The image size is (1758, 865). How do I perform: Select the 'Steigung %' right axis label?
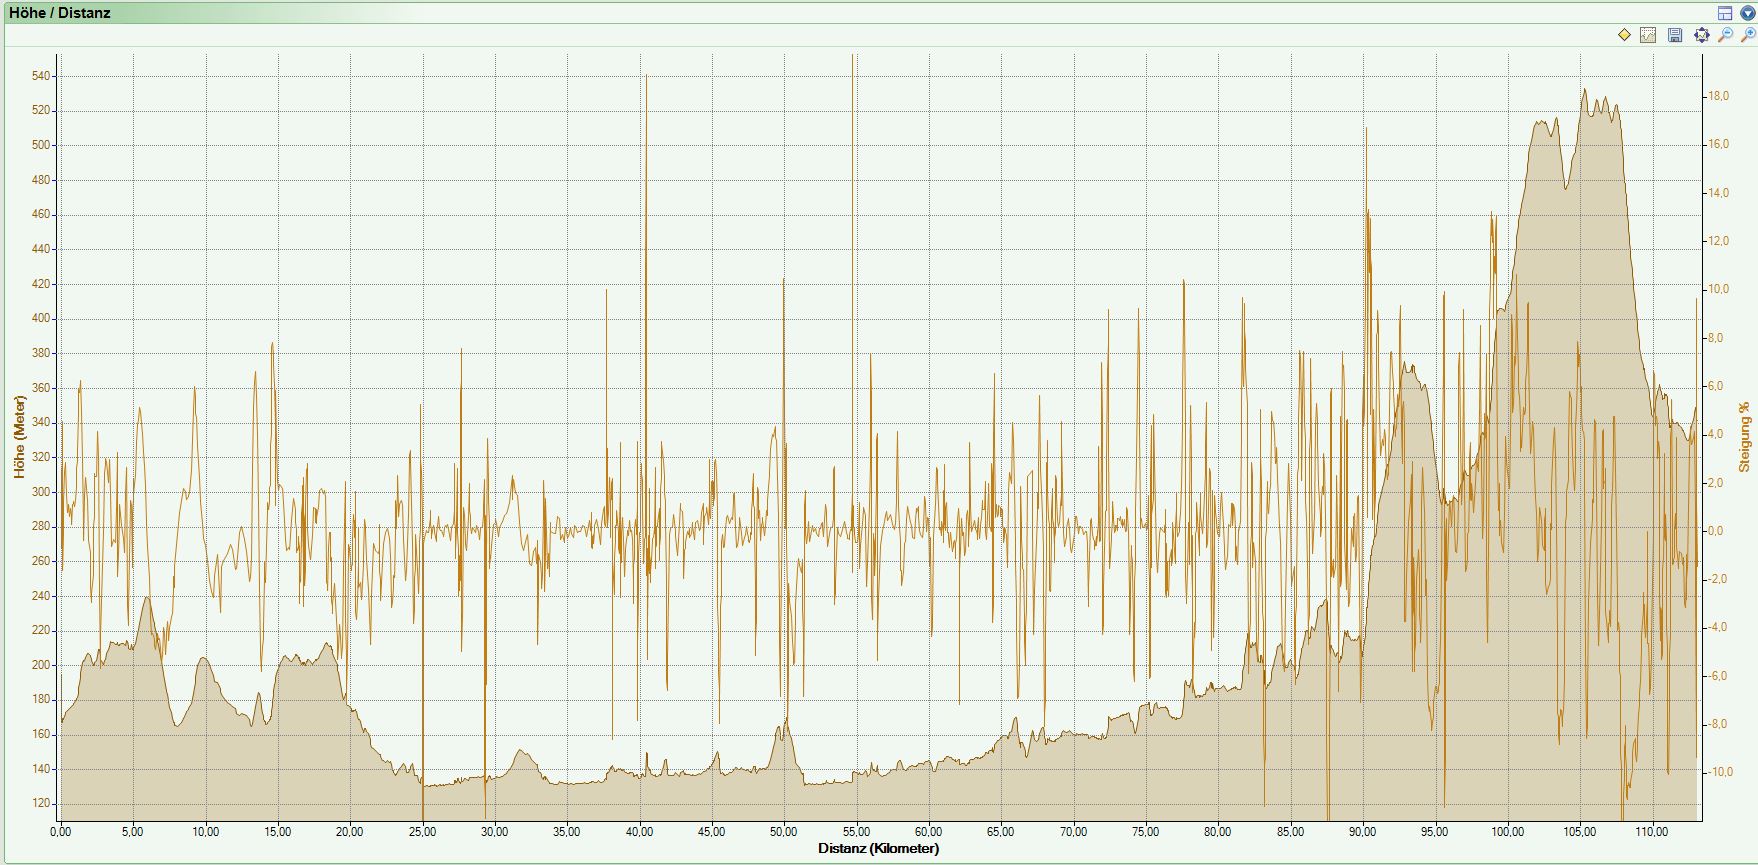pyautogui.click(x=1744, y=437)
